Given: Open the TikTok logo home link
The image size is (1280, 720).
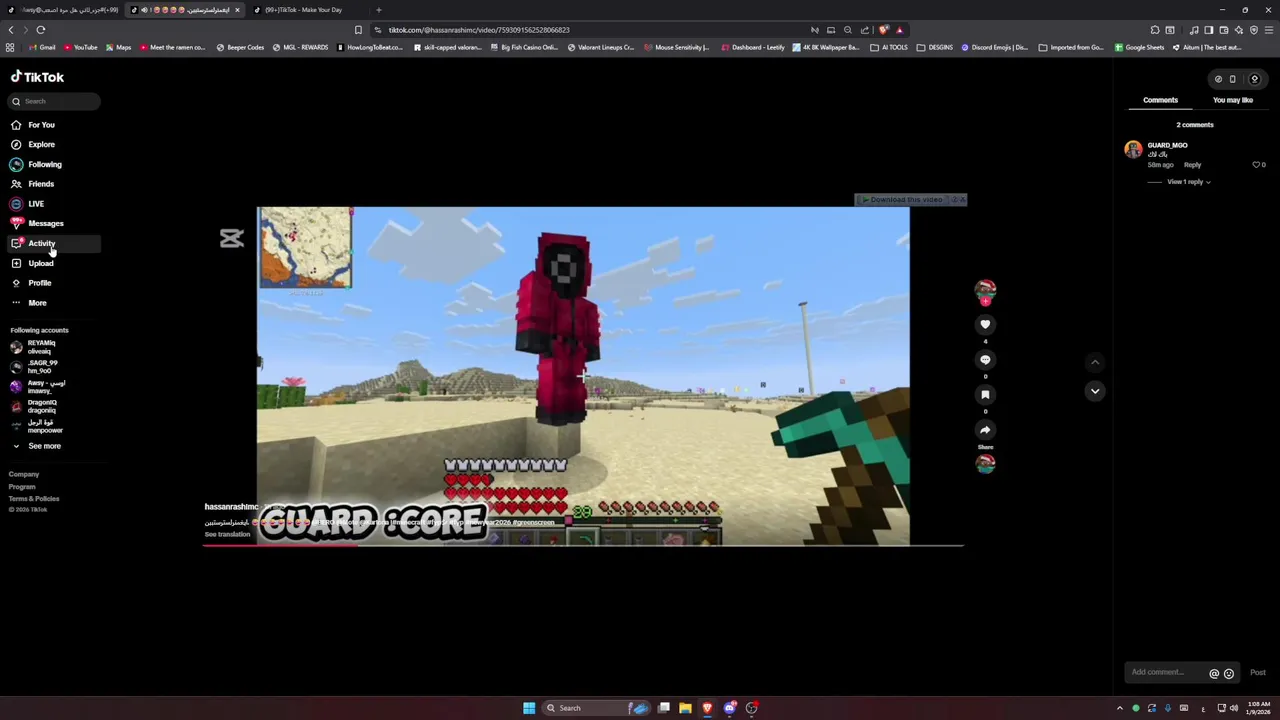Looking at the screenshot, I should [37, 77].
